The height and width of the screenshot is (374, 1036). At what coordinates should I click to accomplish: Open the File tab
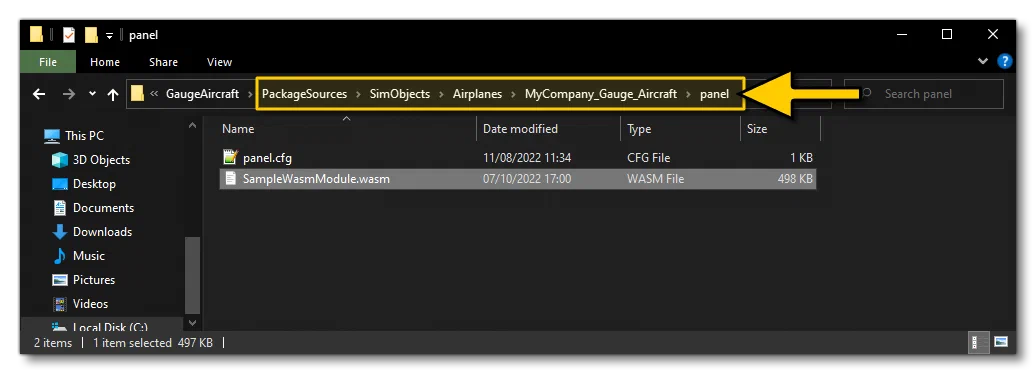point(48,62)
